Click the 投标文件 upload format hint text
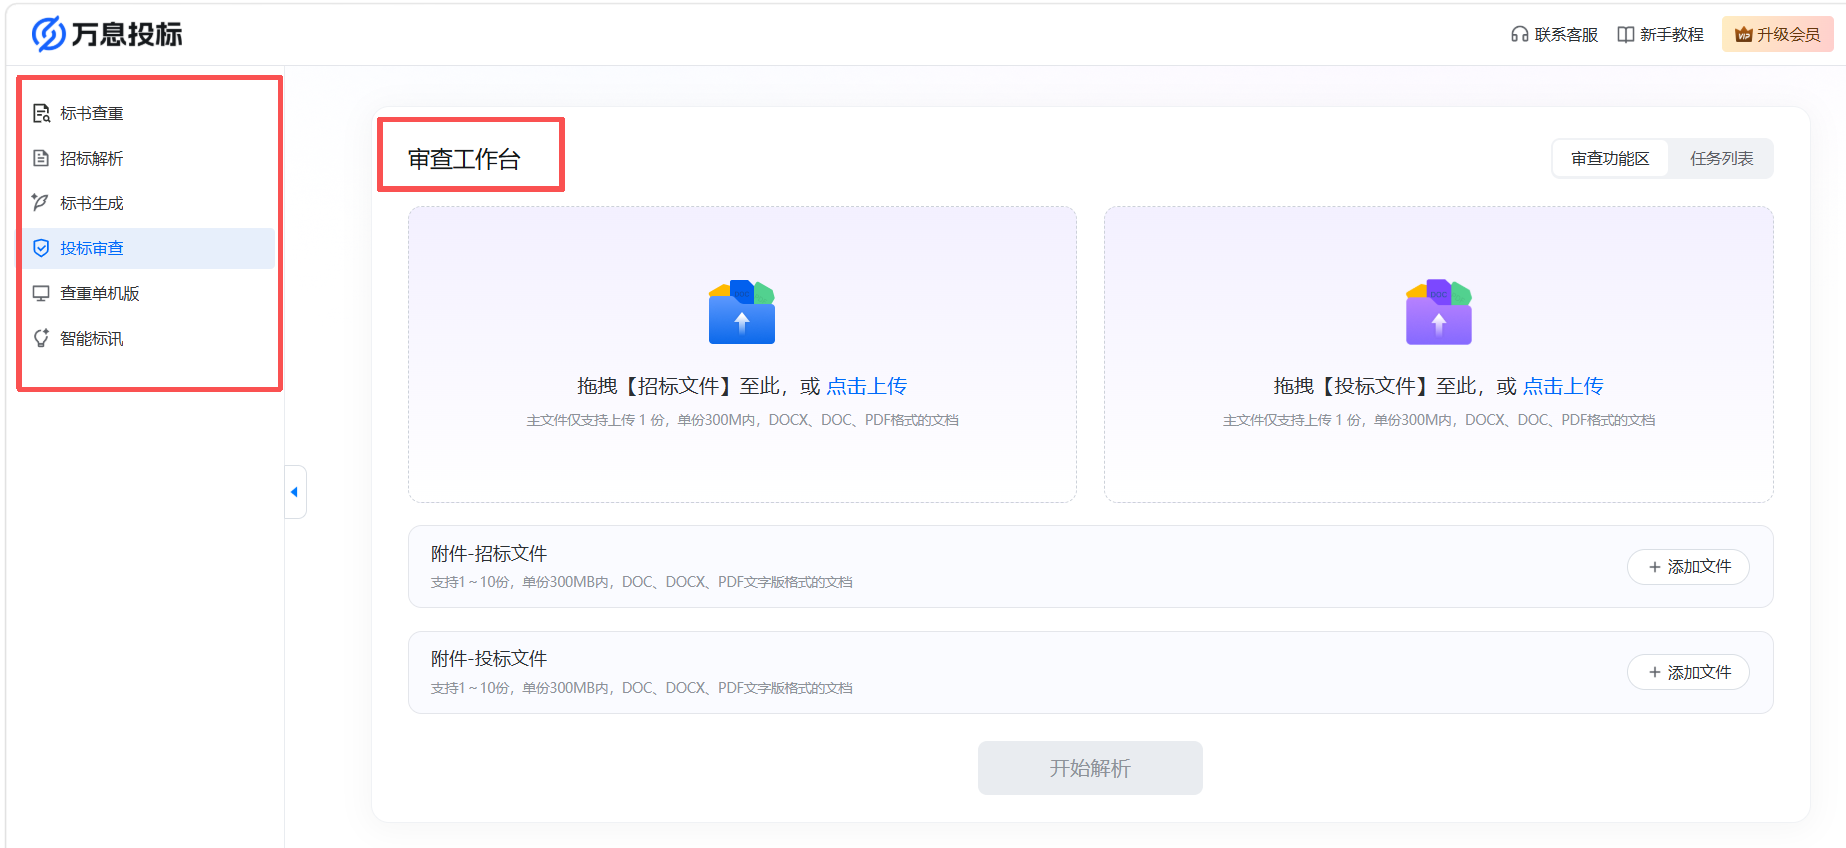Viewport: 1846px width, 848px height. (1439, 420)
